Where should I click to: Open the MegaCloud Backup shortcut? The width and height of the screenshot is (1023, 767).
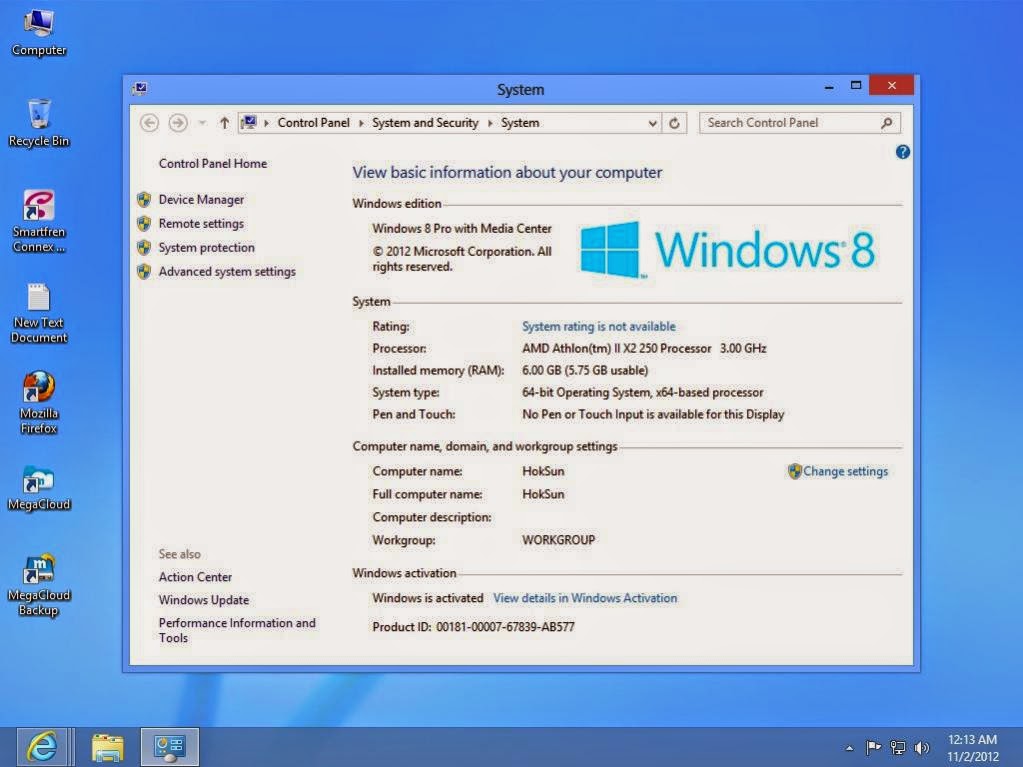38,585
